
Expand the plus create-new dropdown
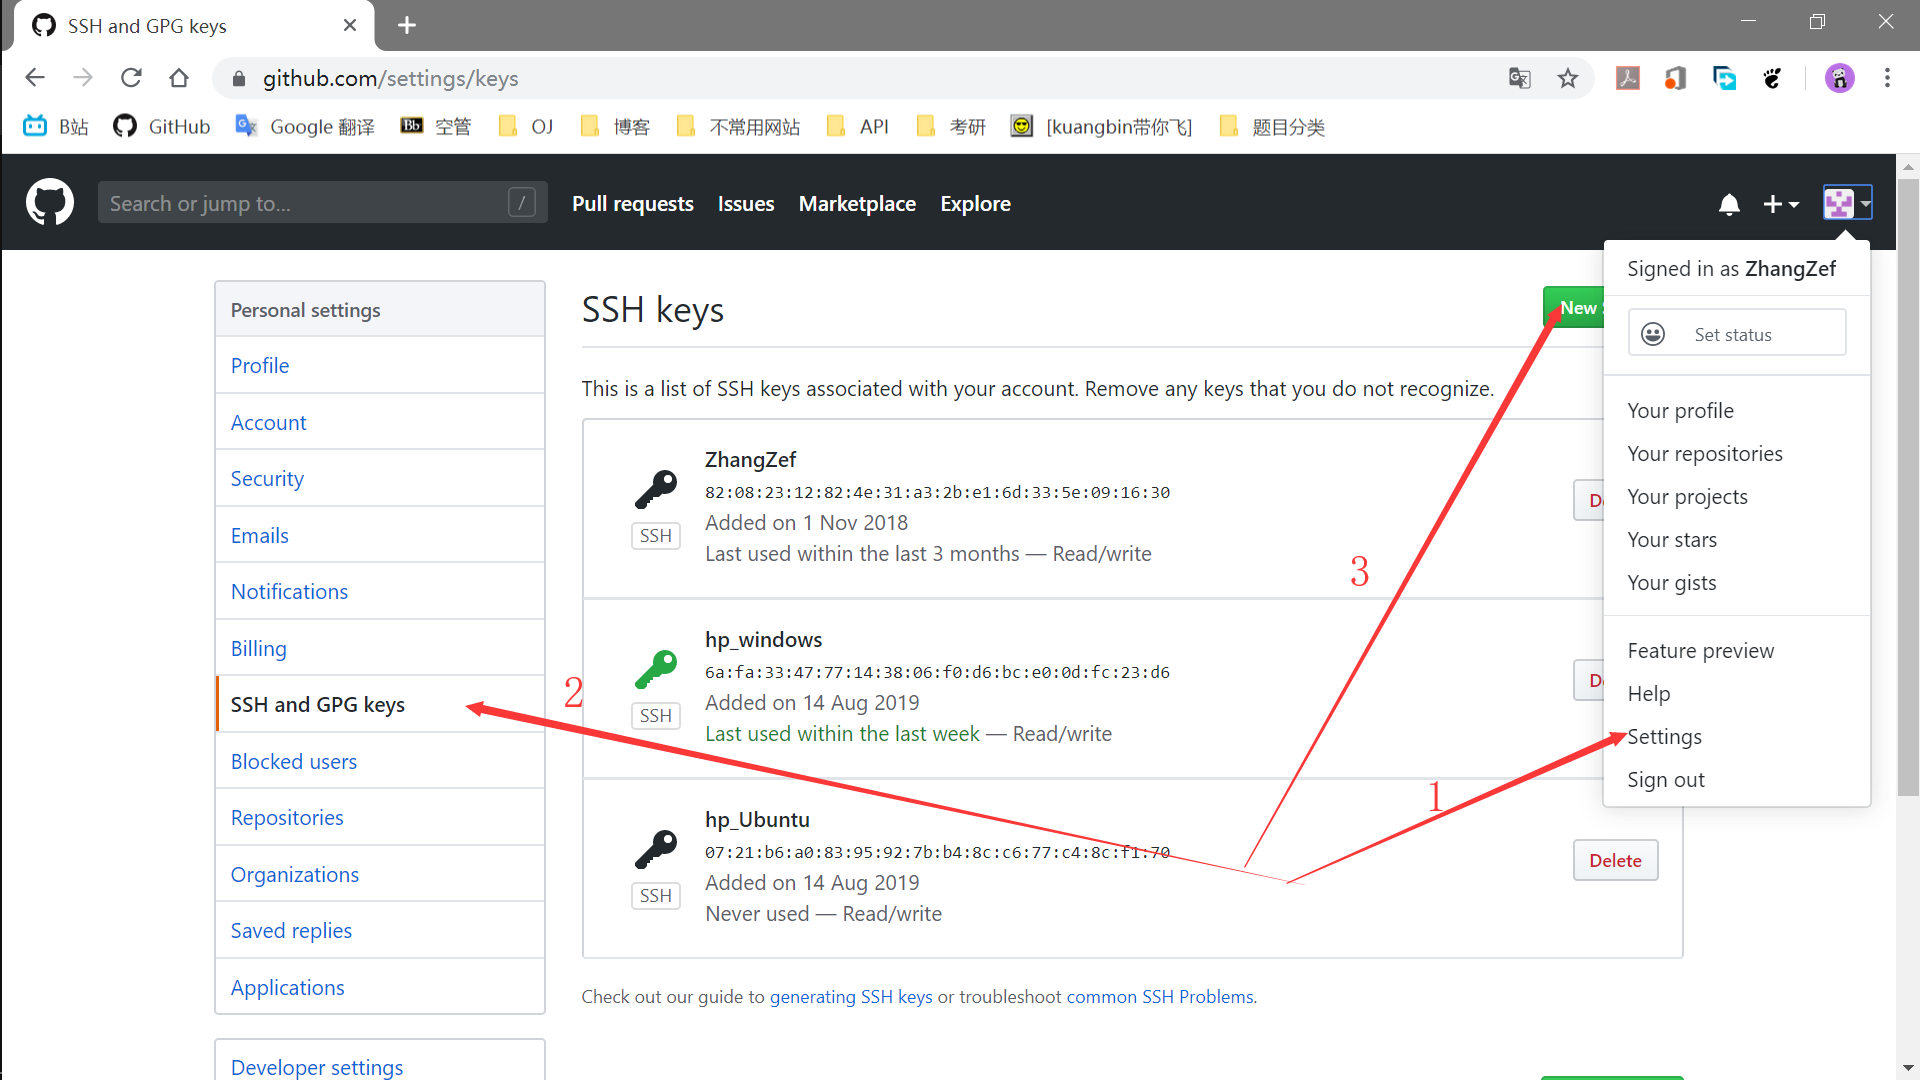pyautogui.click(x=1780, y=204)
